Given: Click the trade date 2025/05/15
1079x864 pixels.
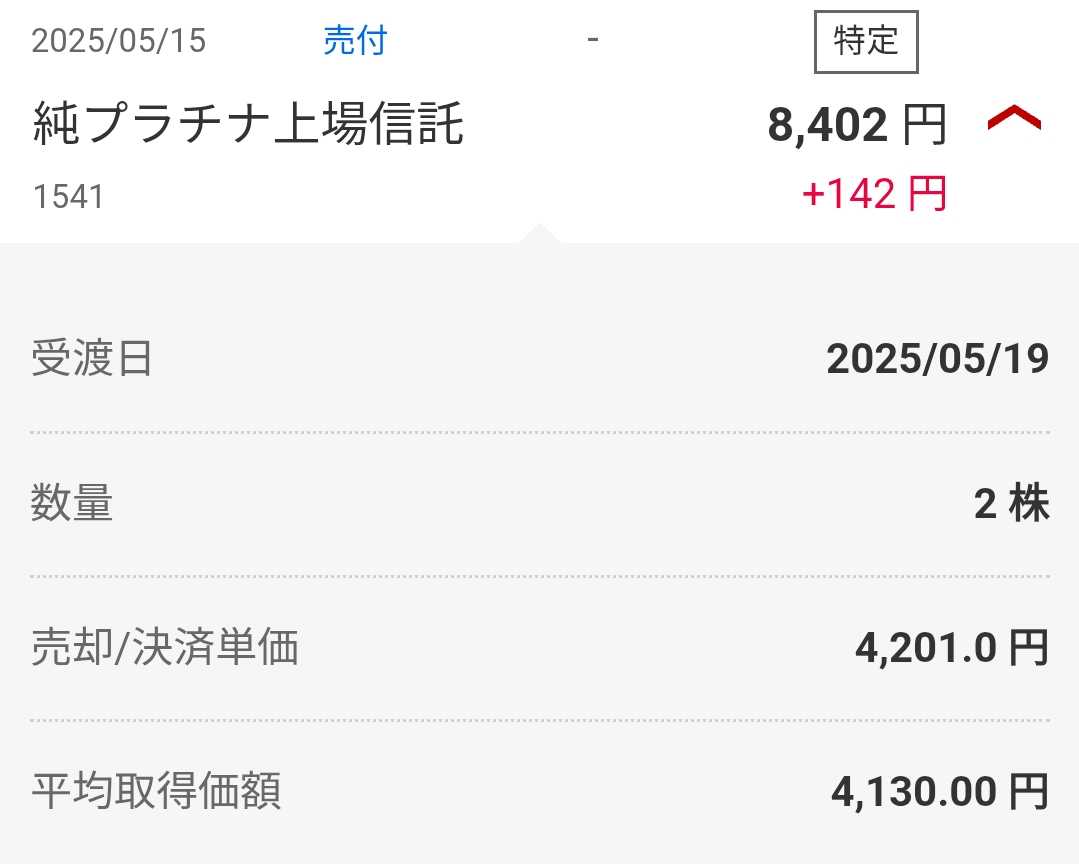Looking at the screenshot, I should pos(119,42).
